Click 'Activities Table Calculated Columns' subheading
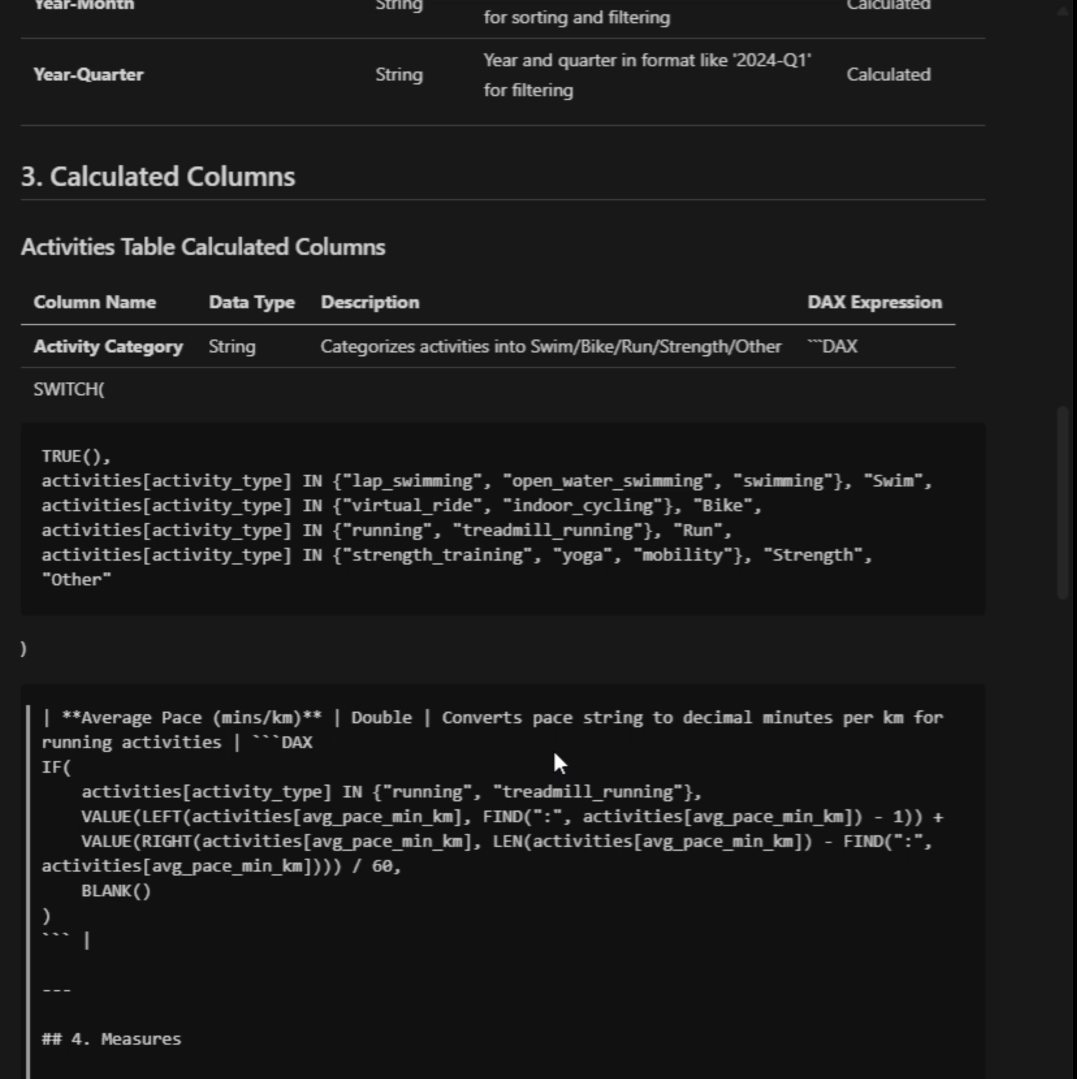Screen dimensions: 1077x1079 tap(203, 247)
